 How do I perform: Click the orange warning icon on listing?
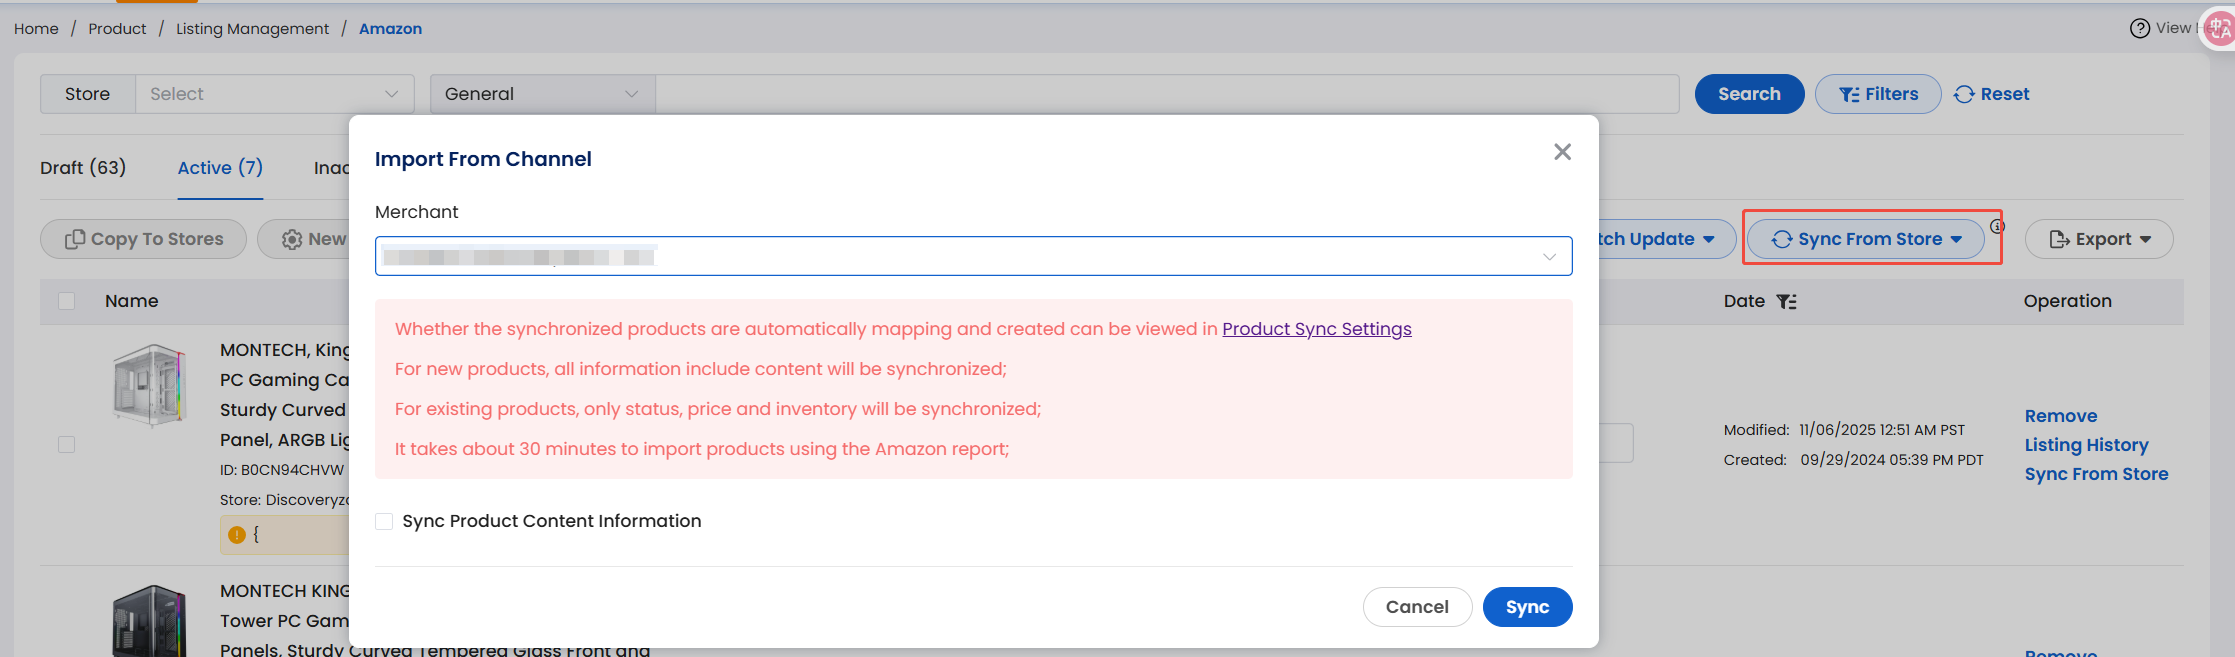[237, 535]
